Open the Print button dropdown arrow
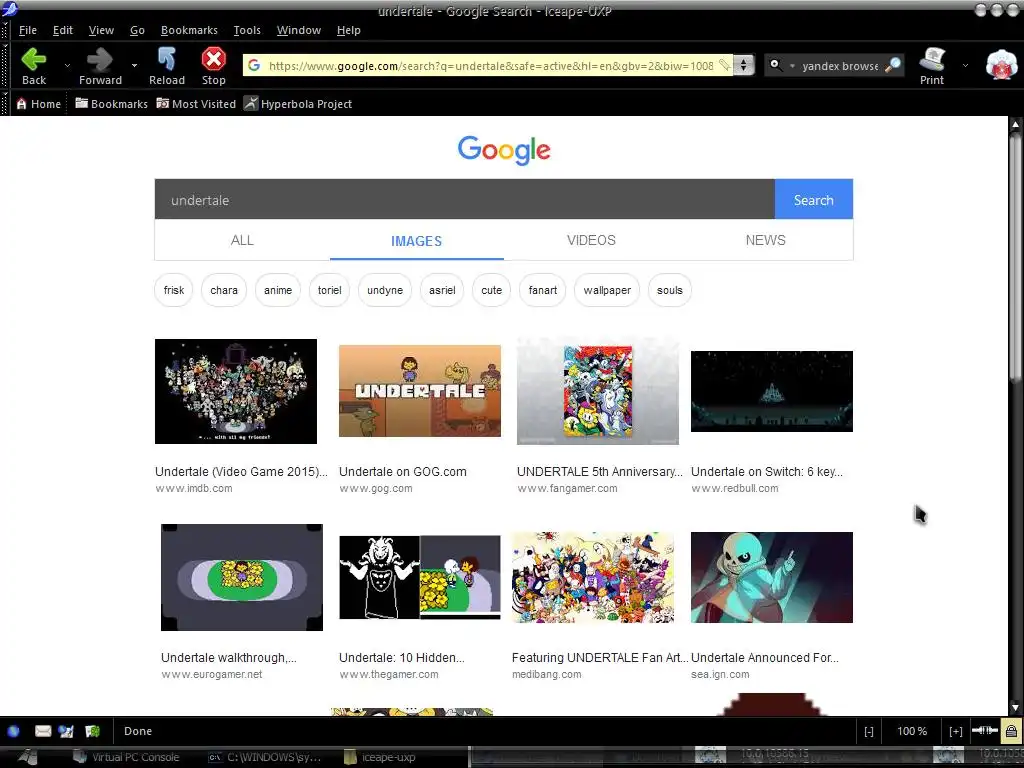The height and width of the screenshot is (768, 1024). (965, 65)
